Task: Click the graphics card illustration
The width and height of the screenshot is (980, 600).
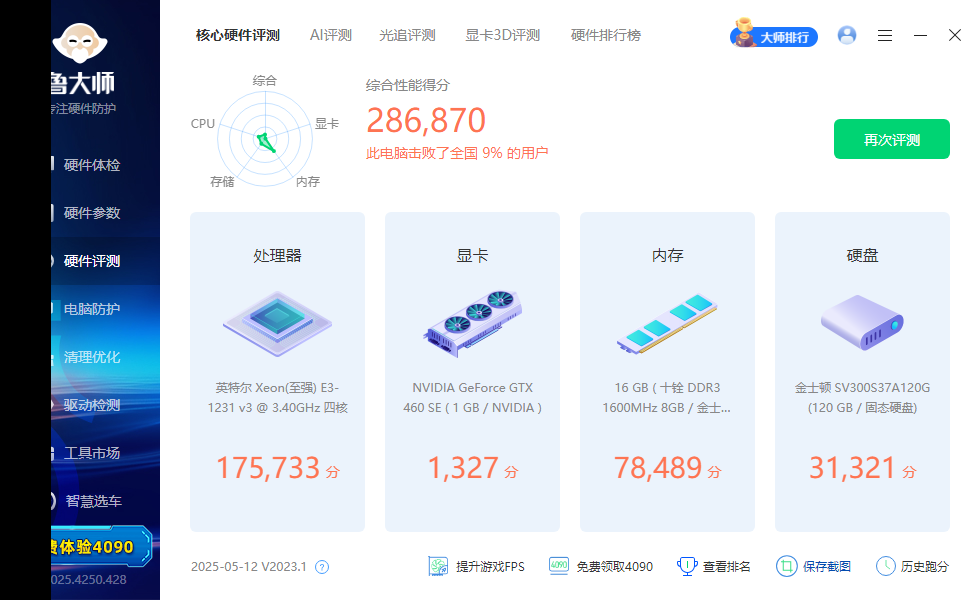Action: 472,324
